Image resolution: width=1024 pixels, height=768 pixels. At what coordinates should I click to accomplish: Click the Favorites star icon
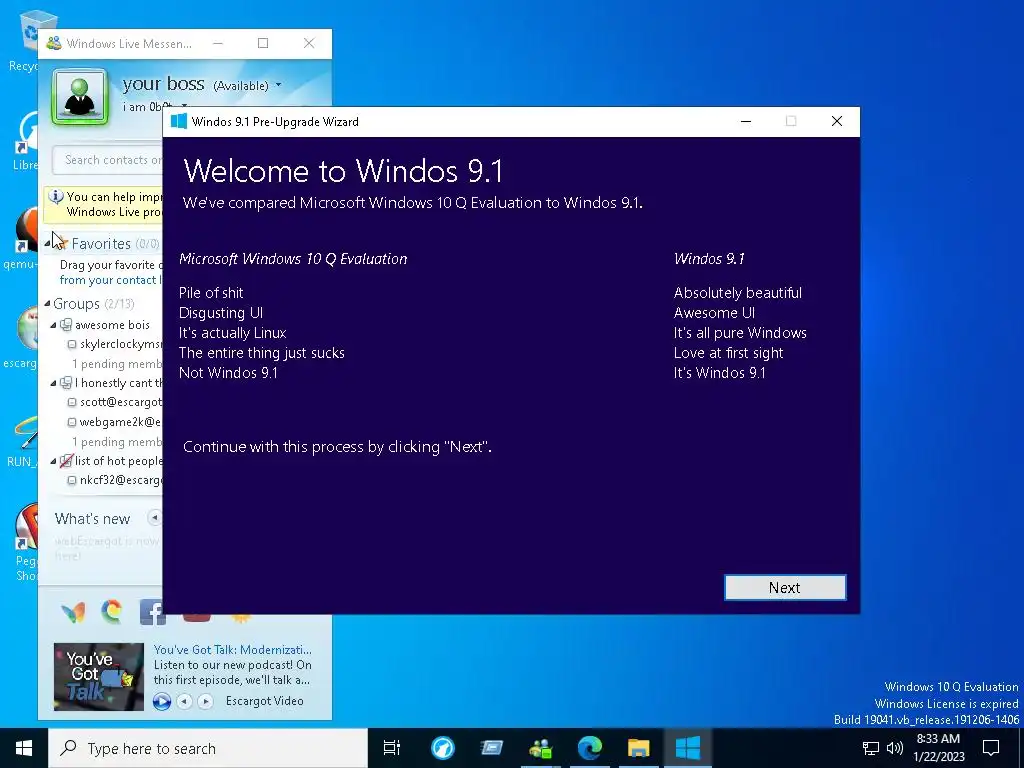[x=61, y=243]
